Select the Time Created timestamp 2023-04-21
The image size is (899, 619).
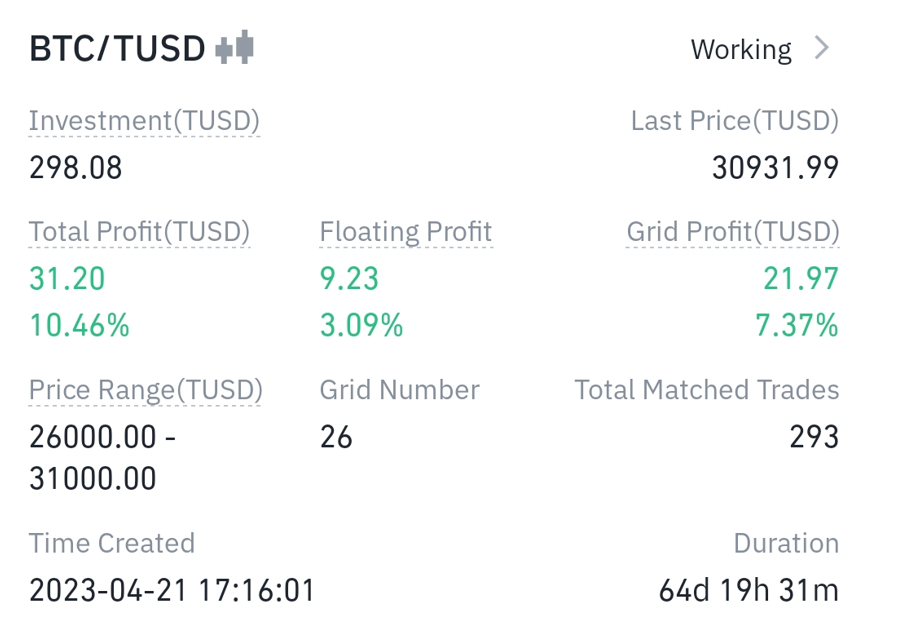click(x=172, y=590)
